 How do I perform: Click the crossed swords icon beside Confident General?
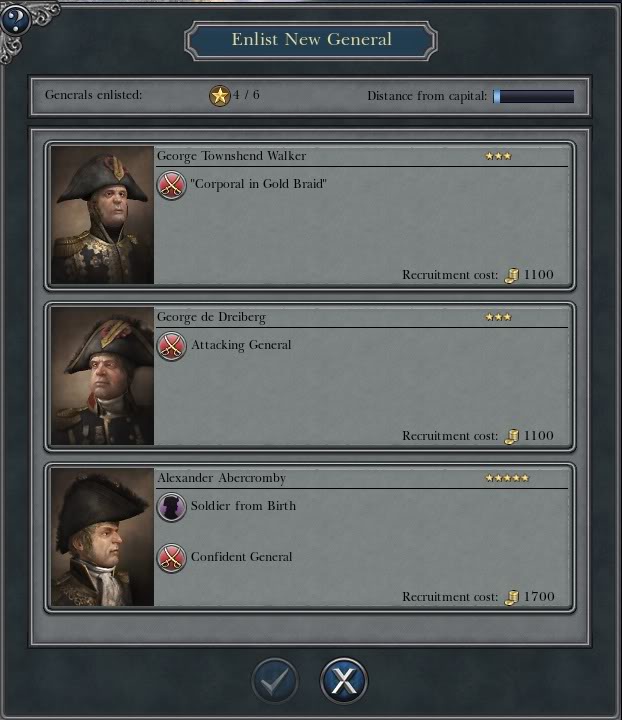click(x=171, y=558)
